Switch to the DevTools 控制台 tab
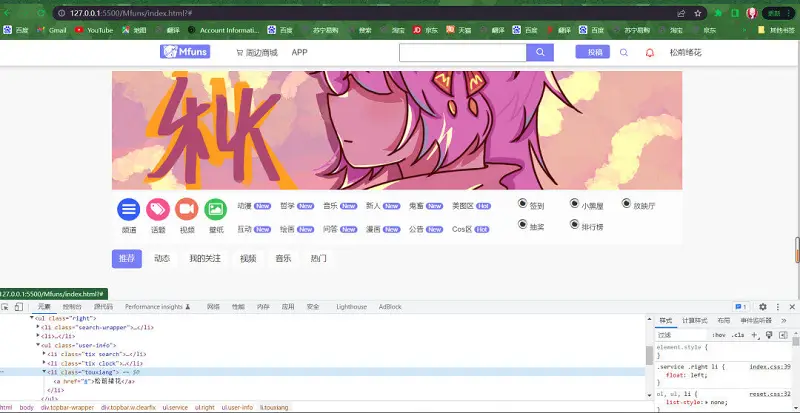Viewport: 800px width, 413px height. [72, 307]
